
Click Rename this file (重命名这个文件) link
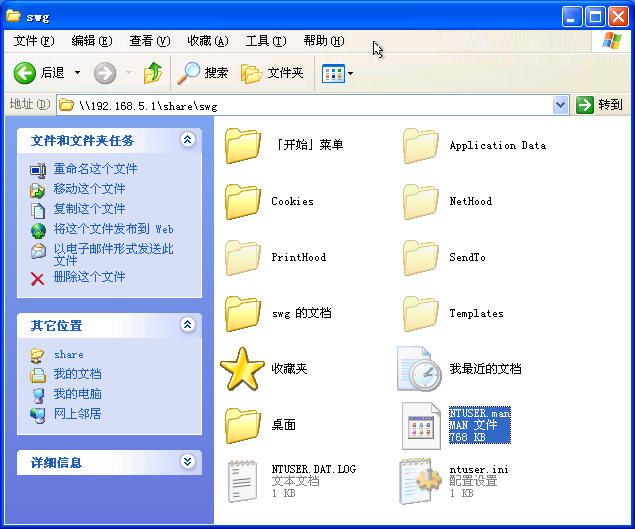point(95,169)
